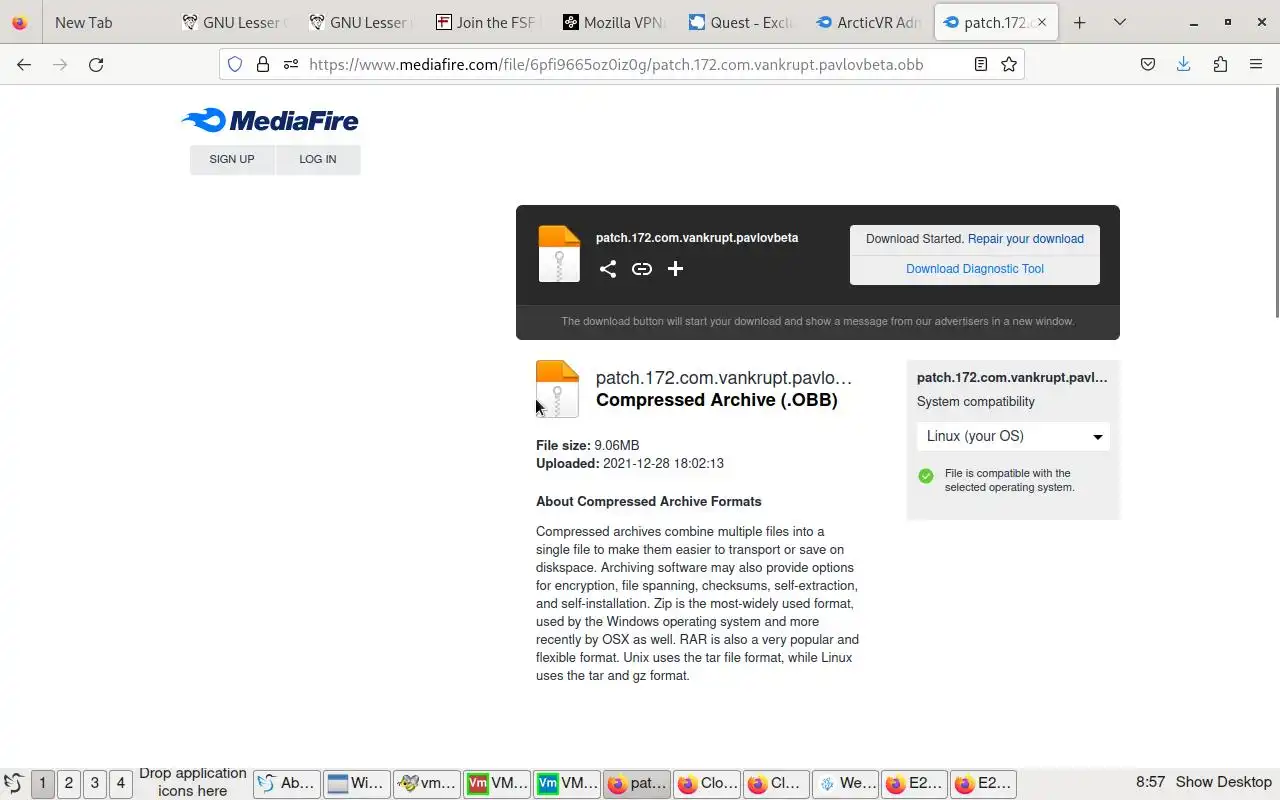
Task: Open the extensions puzzle icon
Action: pyautogui.click(x=1220, y=64)
